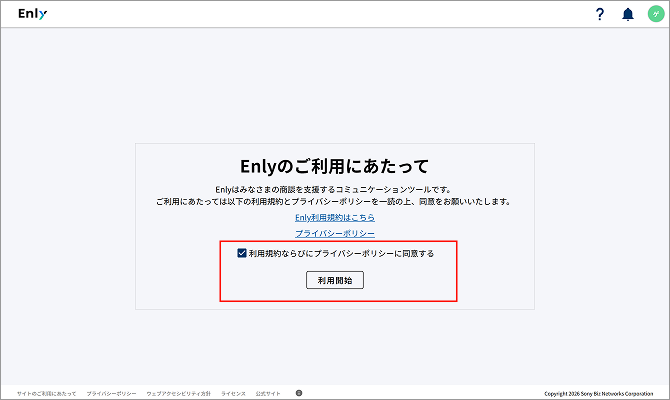Click the Enly logo
670x400 pixels.
[32, 14]
